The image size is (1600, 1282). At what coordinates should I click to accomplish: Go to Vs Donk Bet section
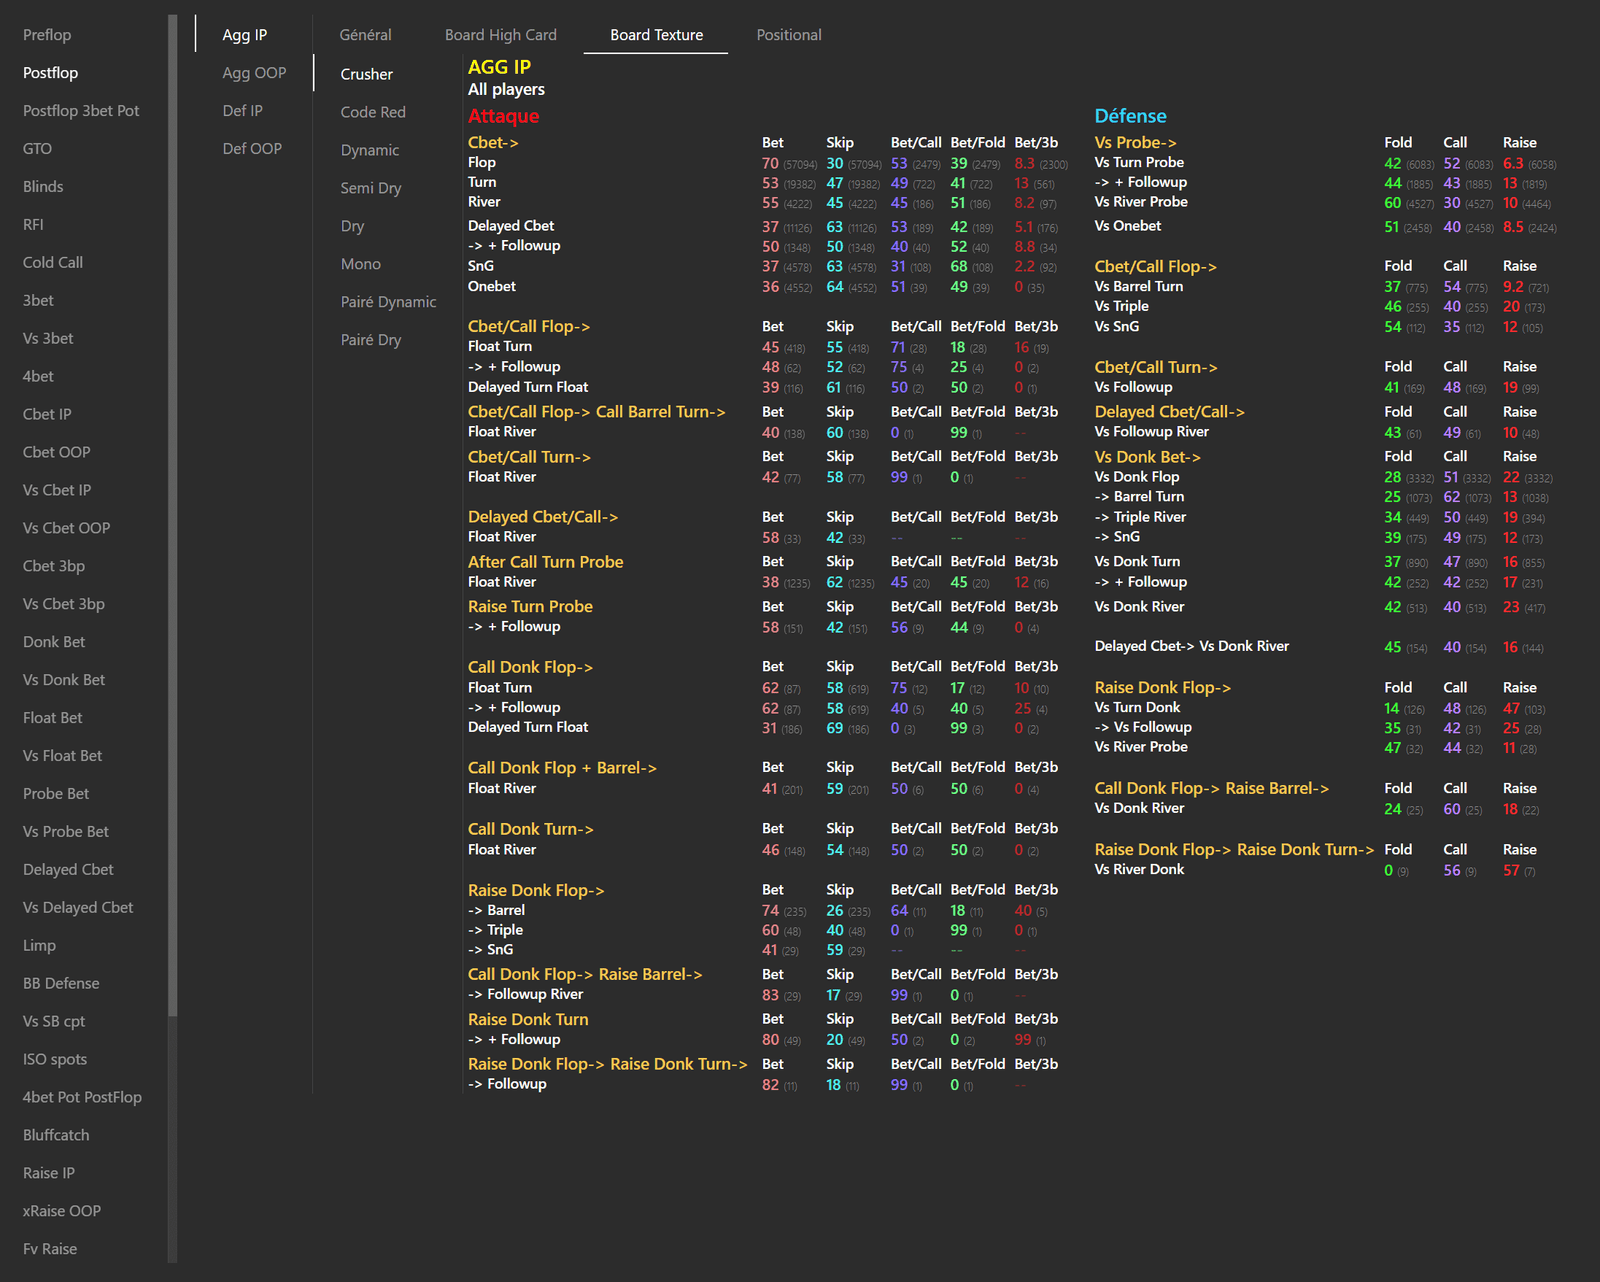coord(64,680)
